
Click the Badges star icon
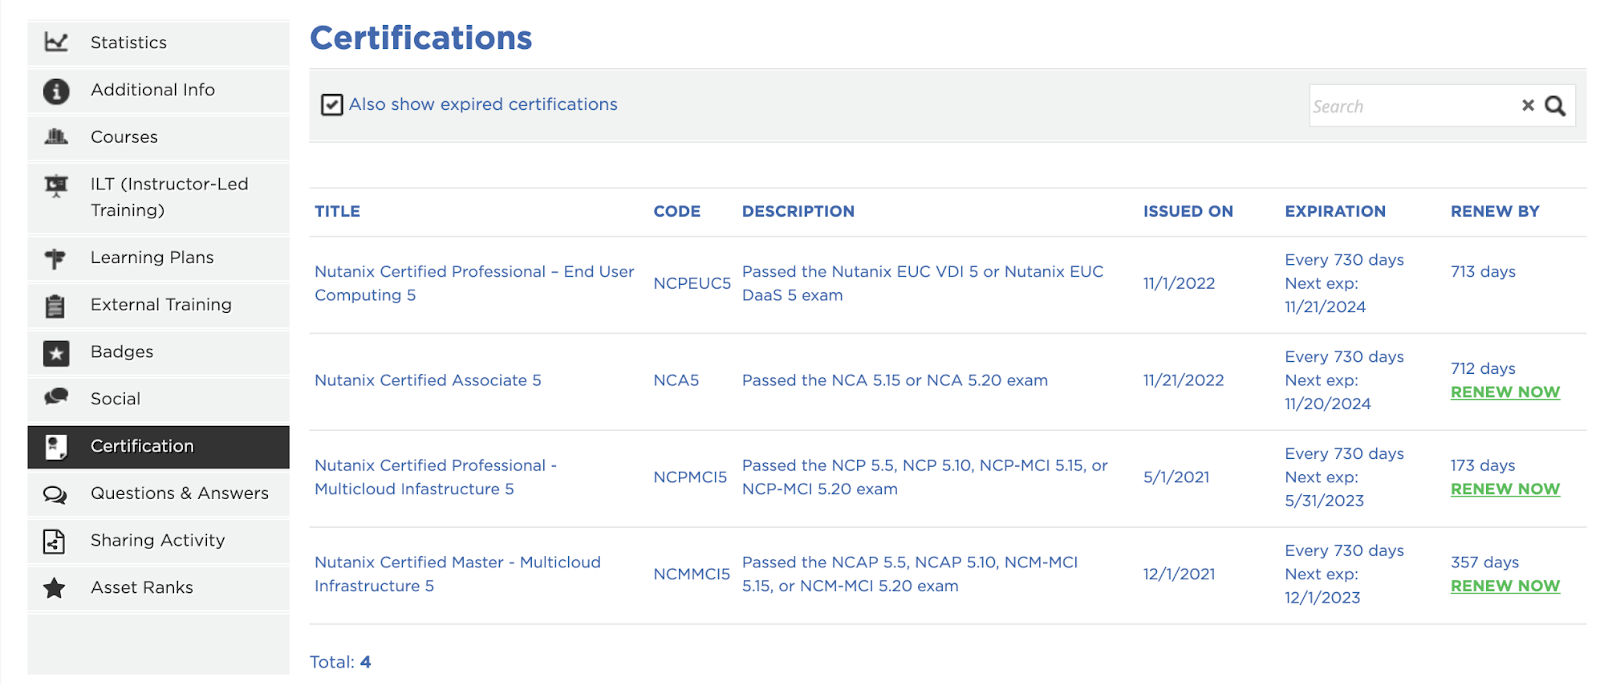56,352
